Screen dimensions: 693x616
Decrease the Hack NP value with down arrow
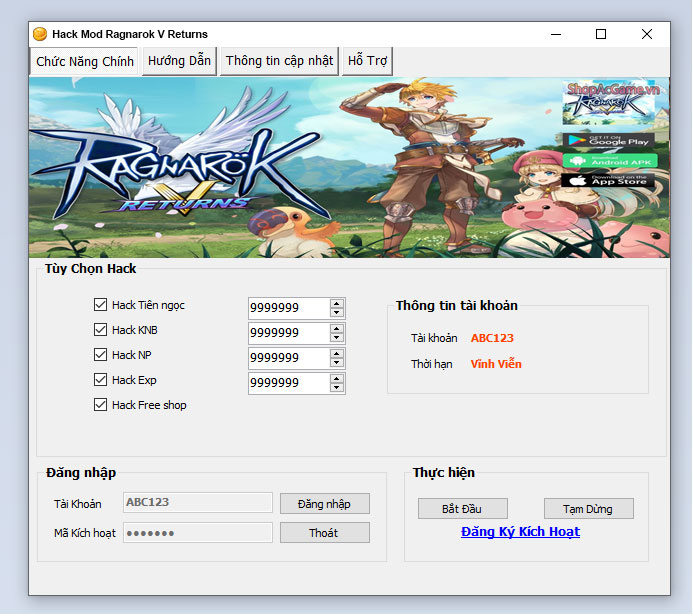coord(337,363)
